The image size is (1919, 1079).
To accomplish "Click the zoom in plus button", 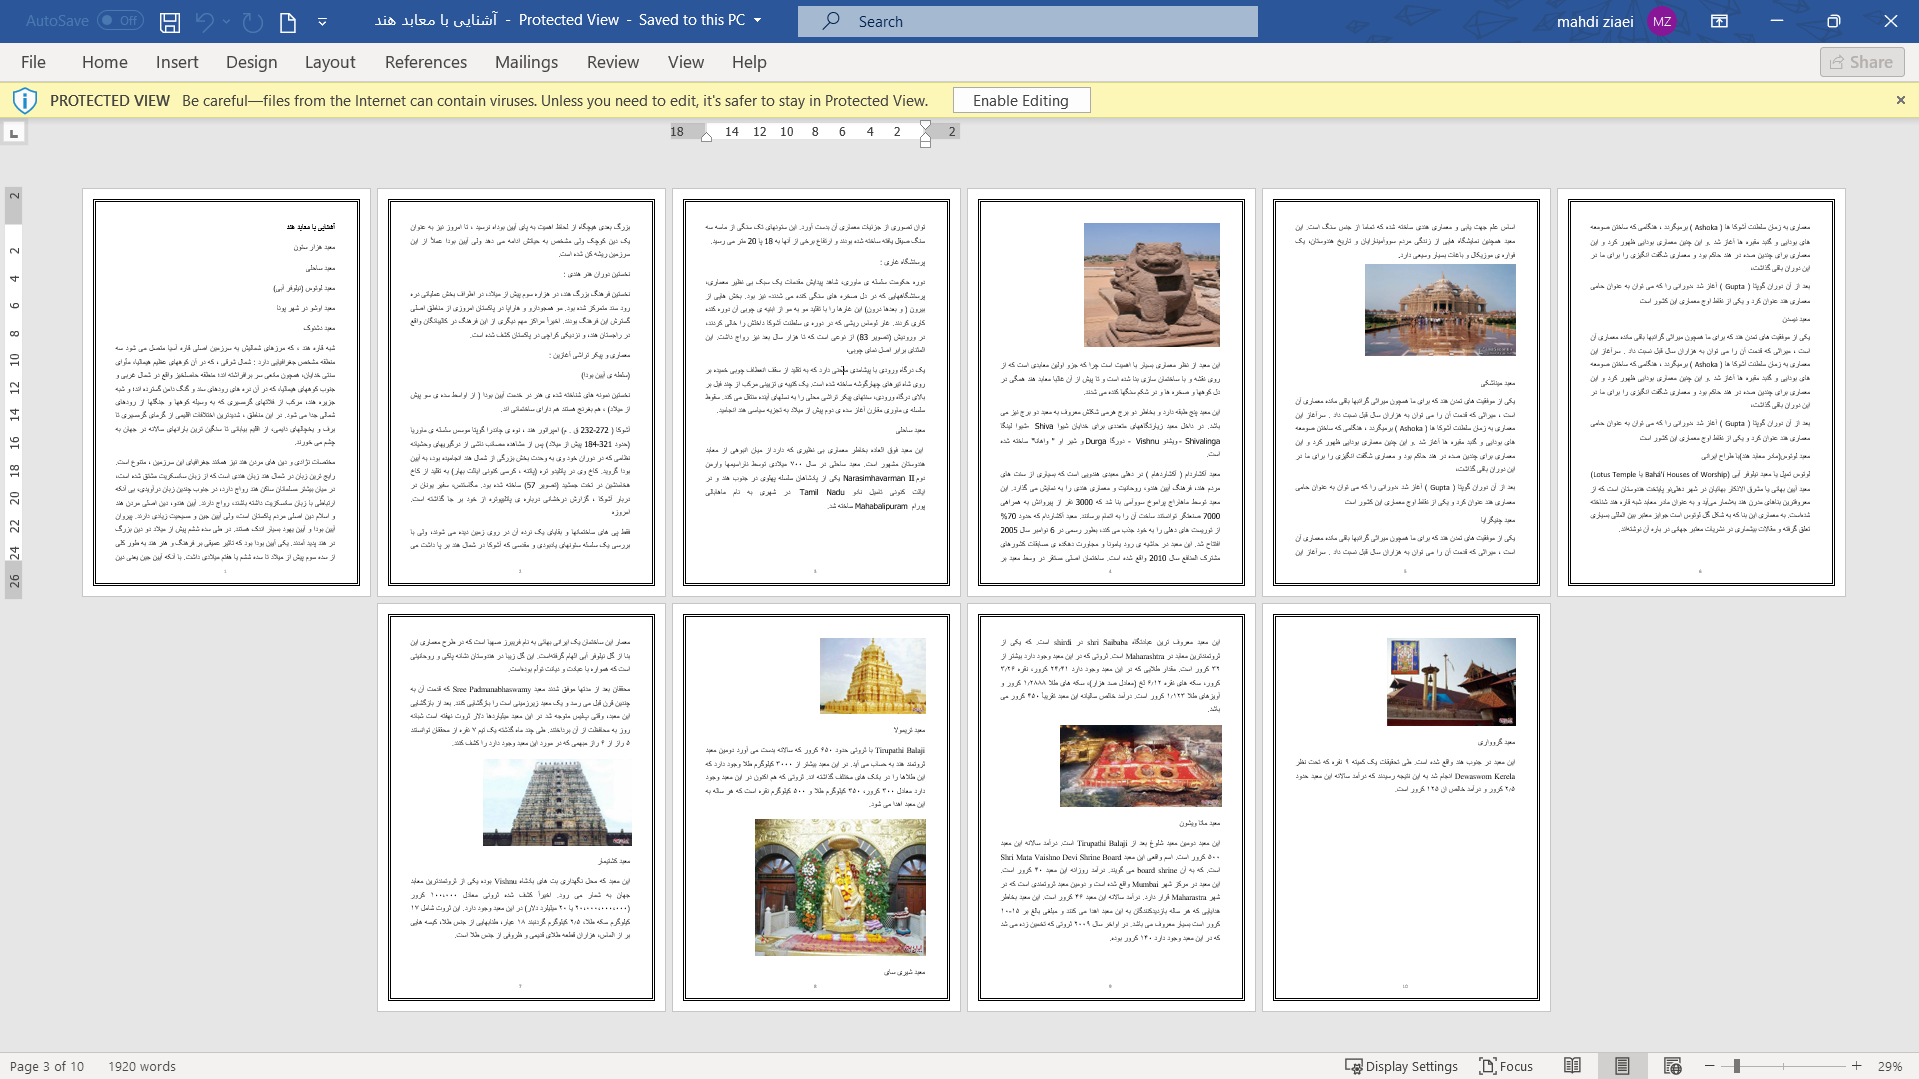I will pyautogui.click(x=1856, y=1066).
